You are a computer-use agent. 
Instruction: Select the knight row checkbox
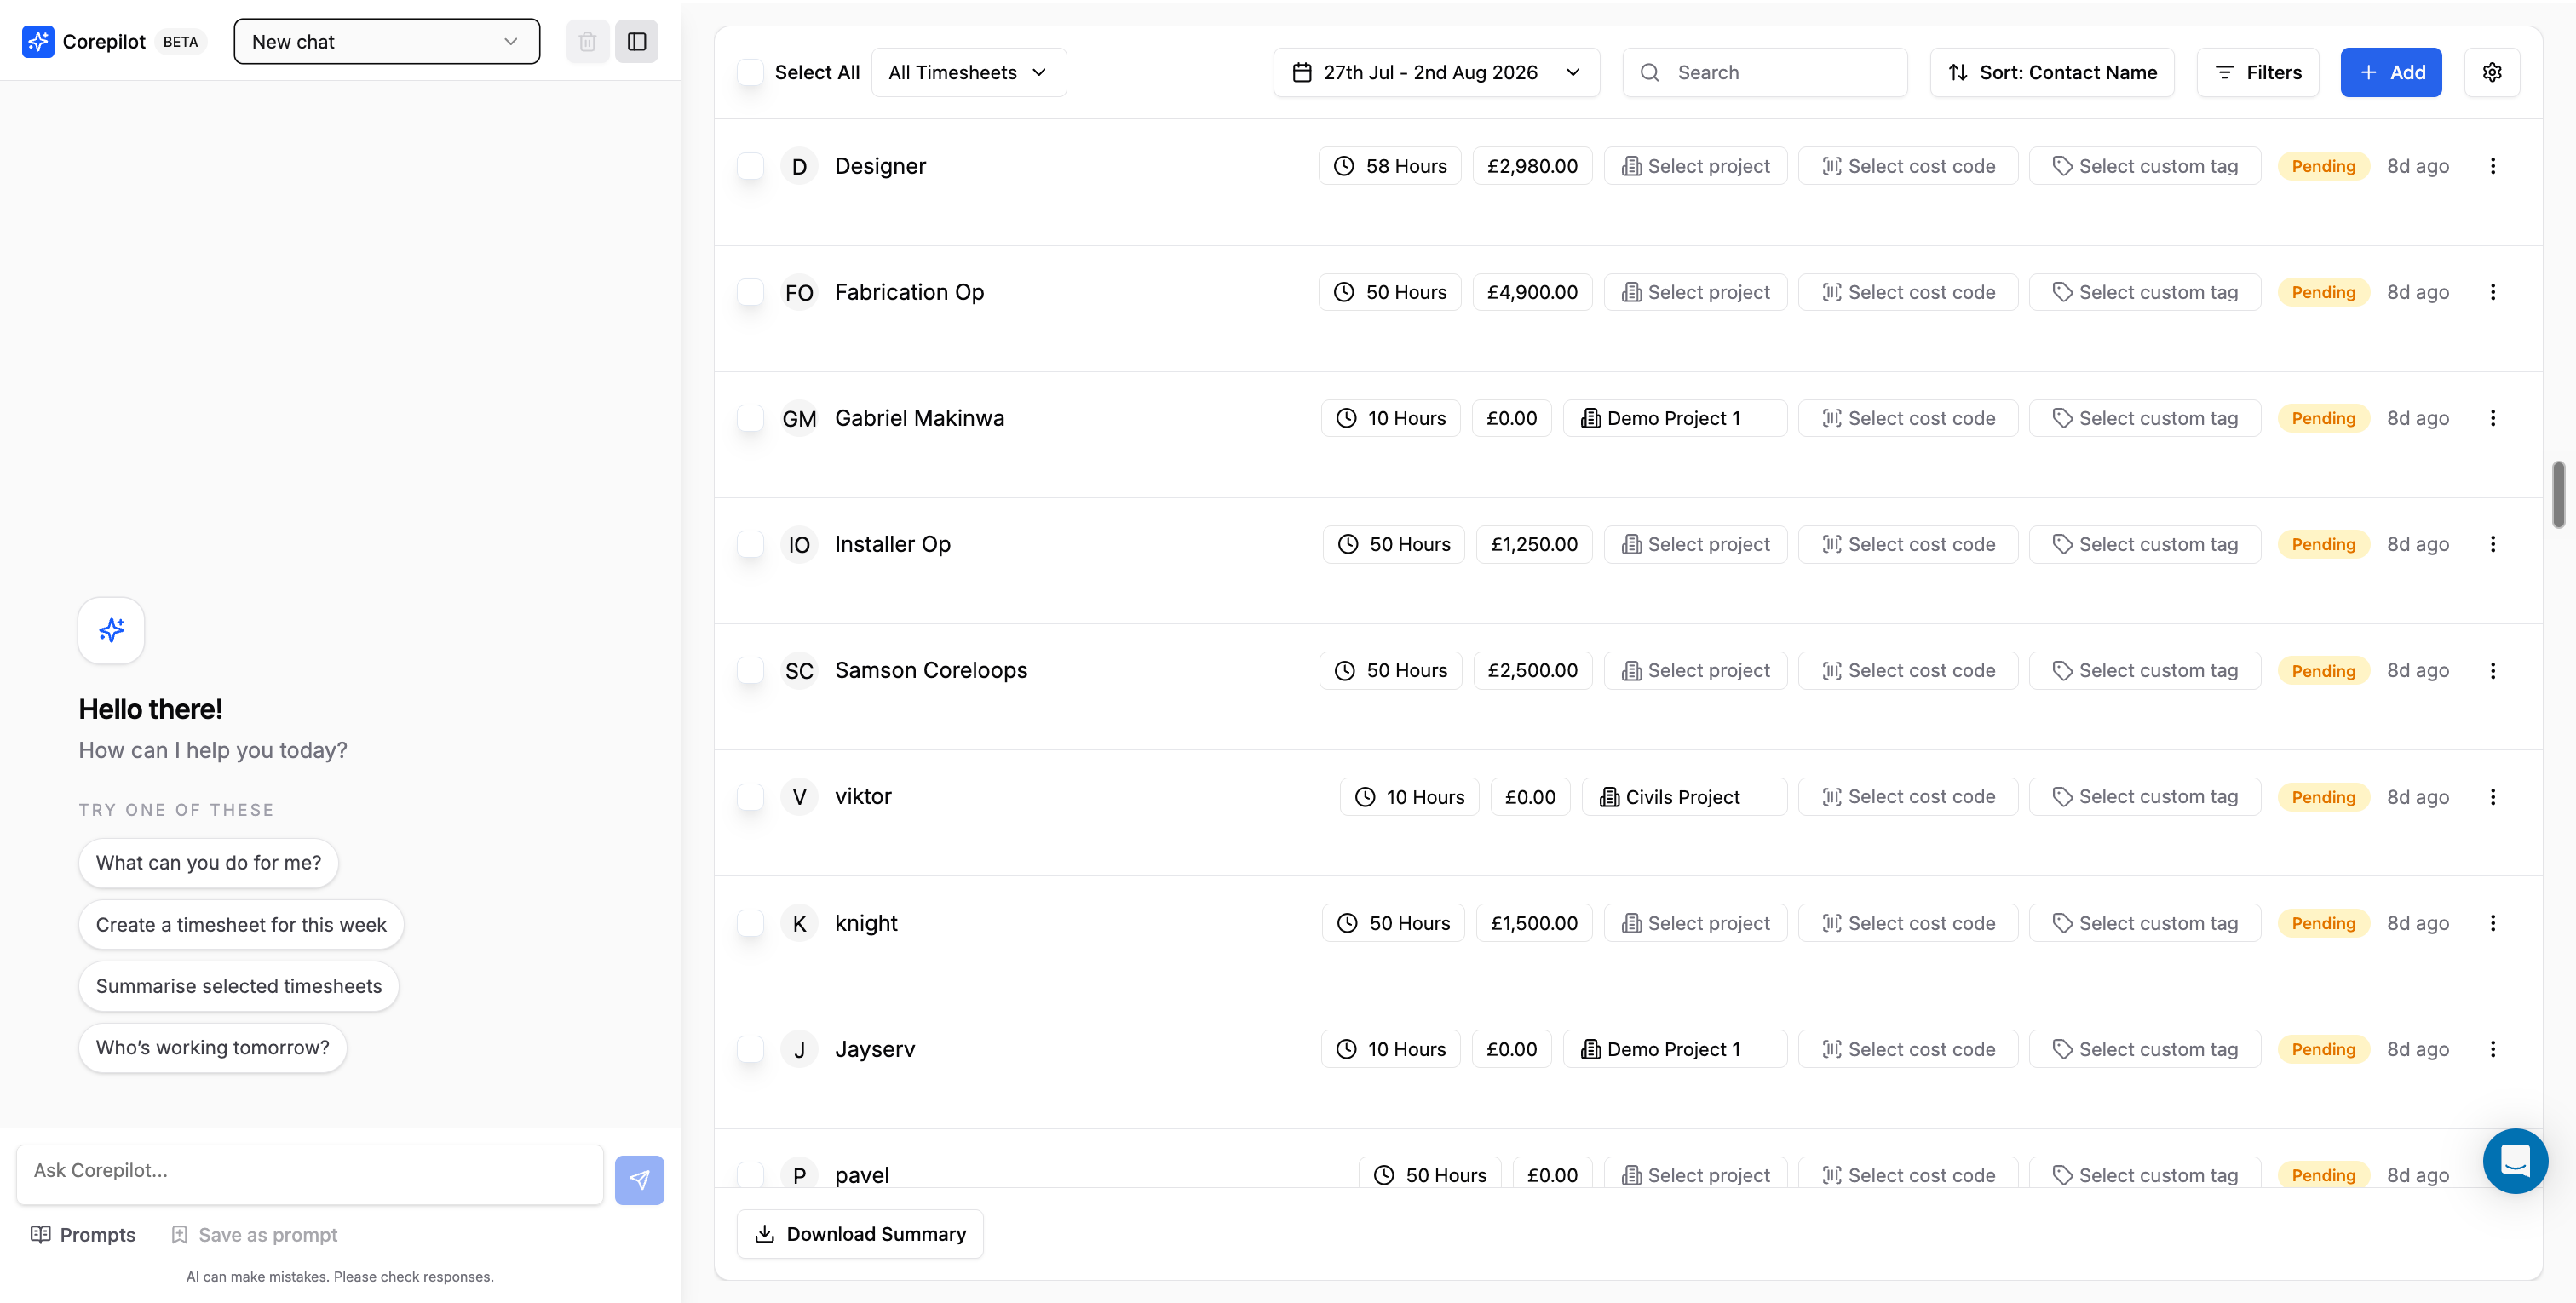tap(750, 923)
